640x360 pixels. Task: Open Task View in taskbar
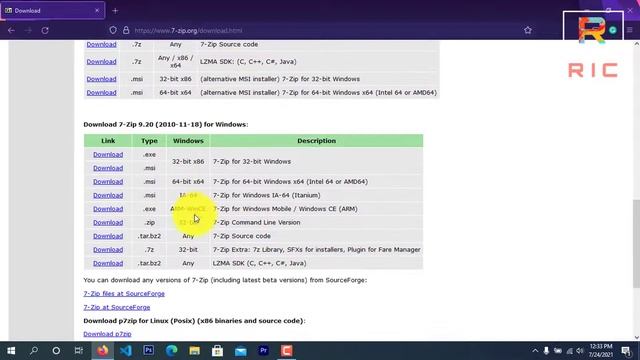coord(79,351)
